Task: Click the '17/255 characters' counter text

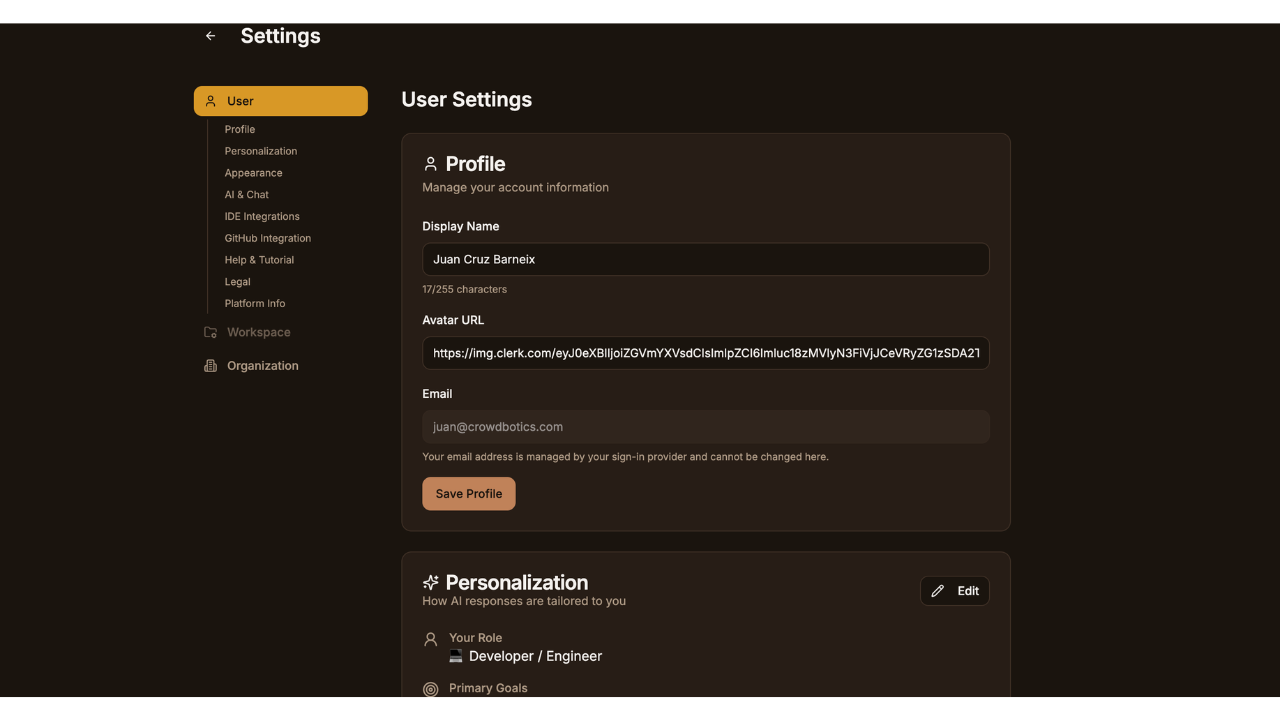Action: coord(465,289)
